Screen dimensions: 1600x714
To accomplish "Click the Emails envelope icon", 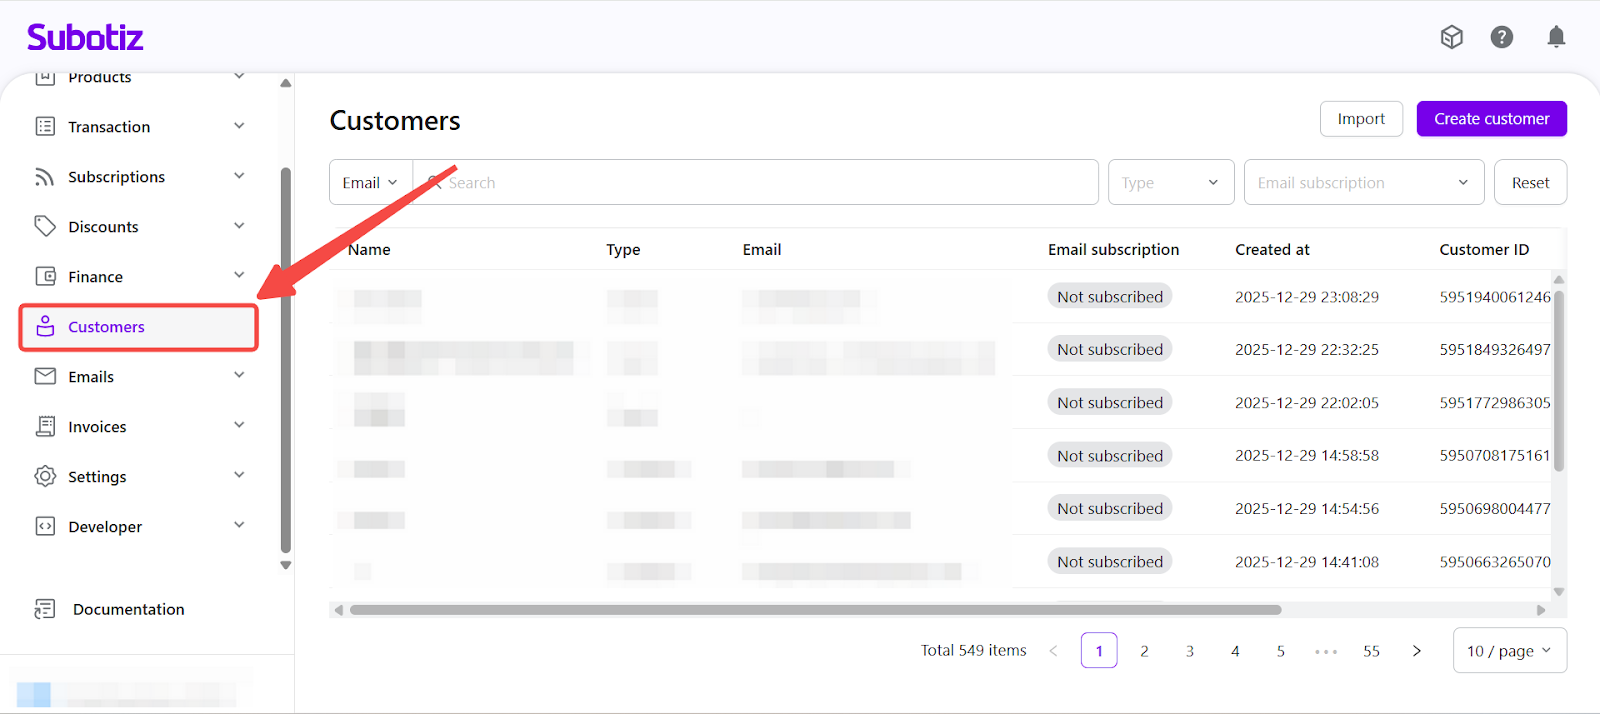I will [x=45, y=376].
